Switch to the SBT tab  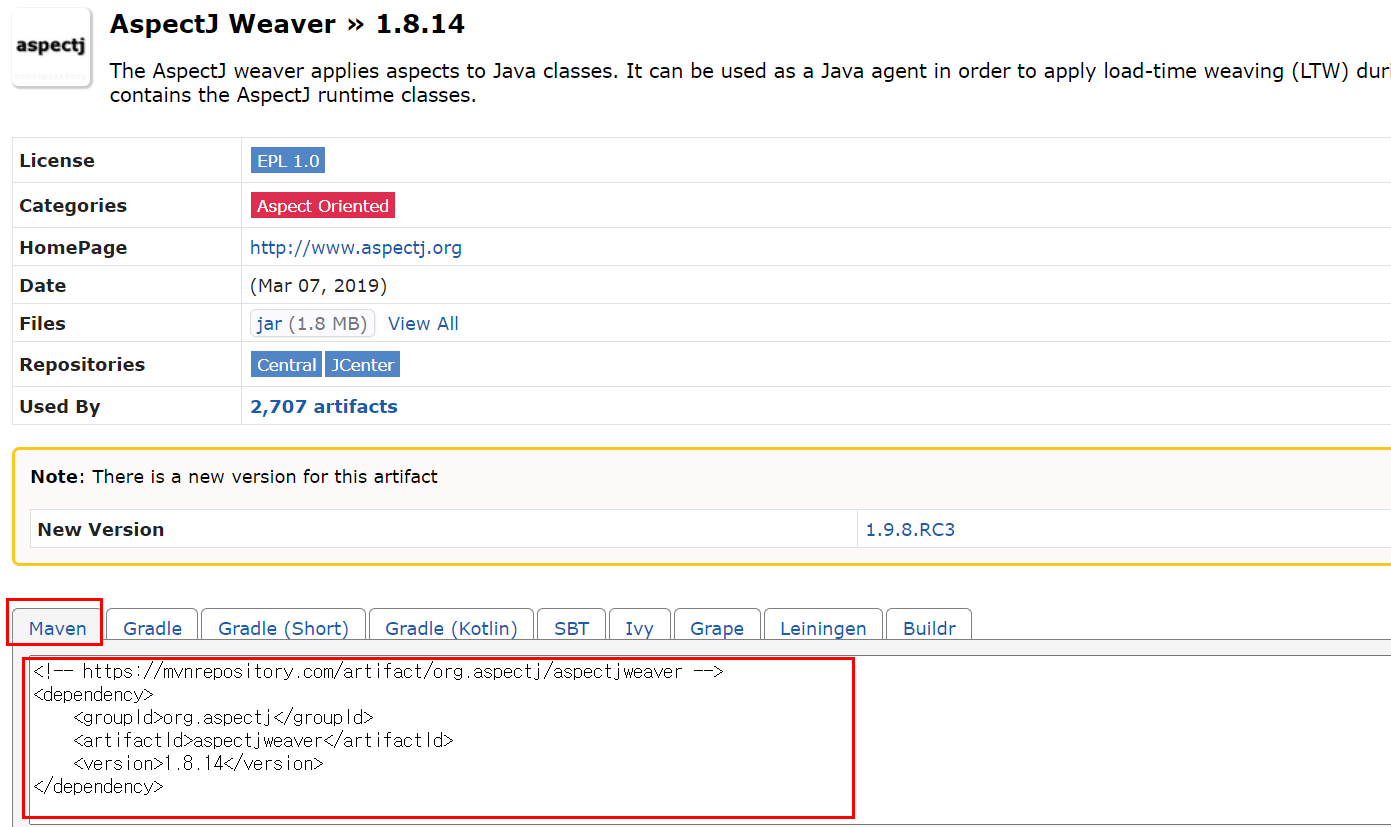571,628
